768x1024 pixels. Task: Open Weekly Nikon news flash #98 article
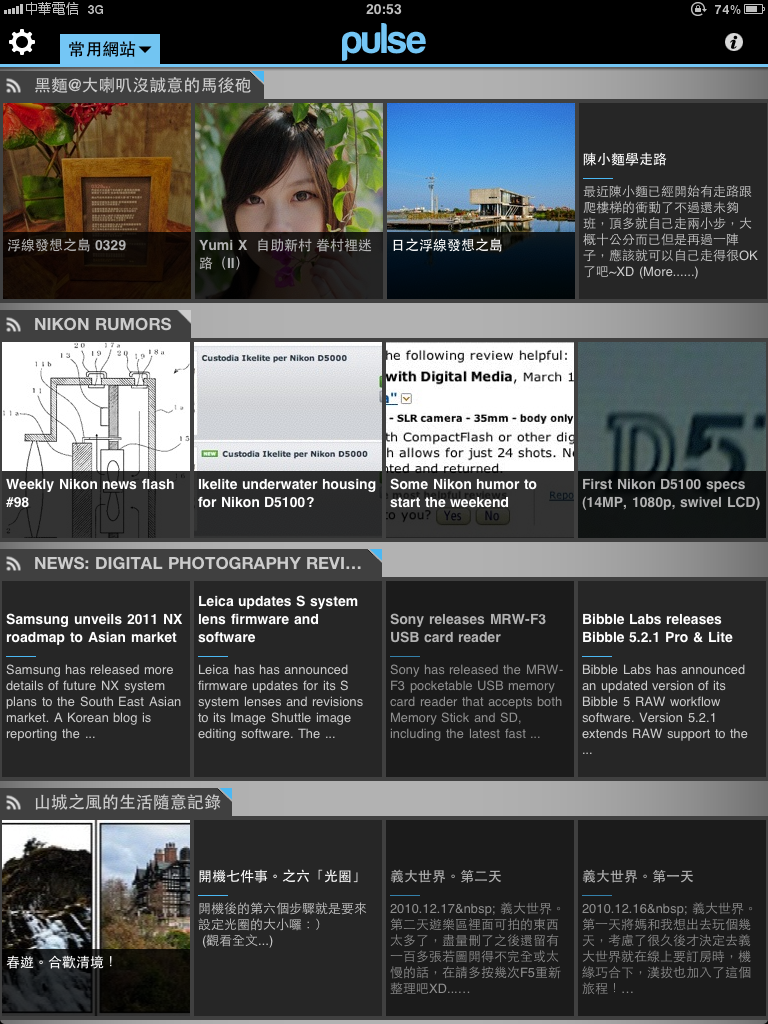click(96, 440)
